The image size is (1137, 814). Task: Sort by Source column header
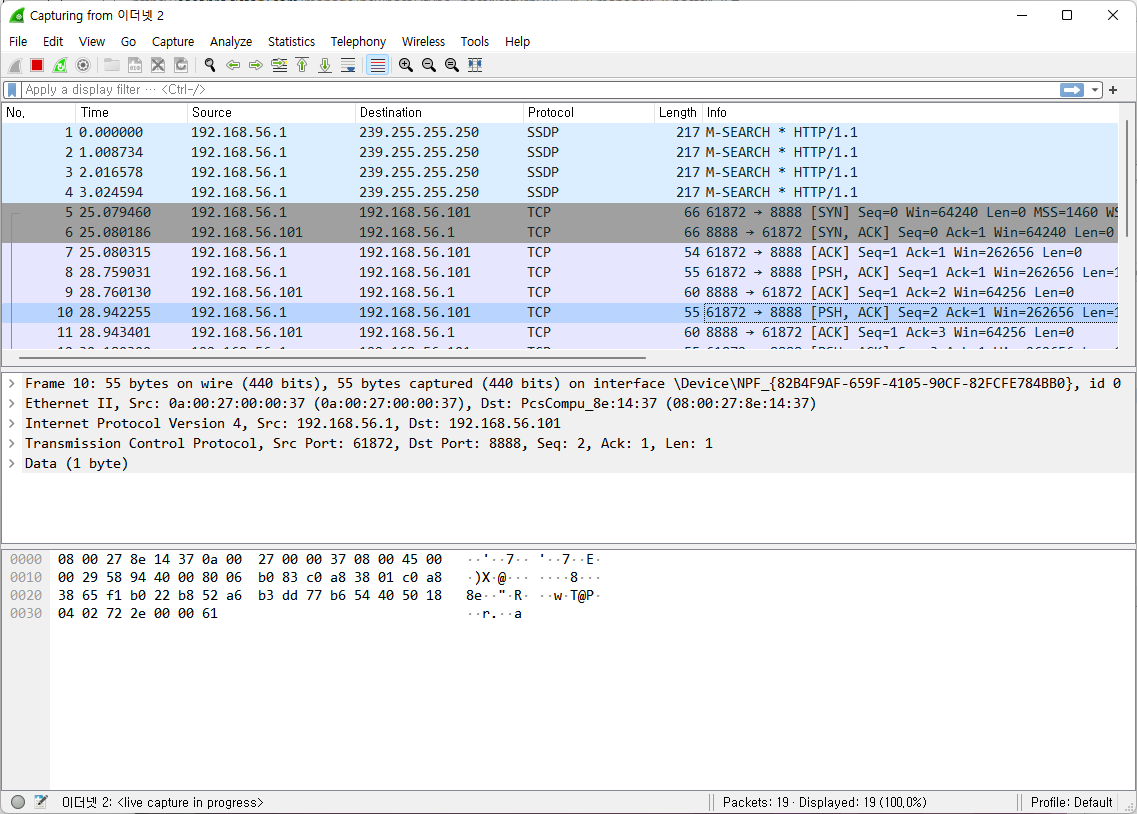pos(271,112)
